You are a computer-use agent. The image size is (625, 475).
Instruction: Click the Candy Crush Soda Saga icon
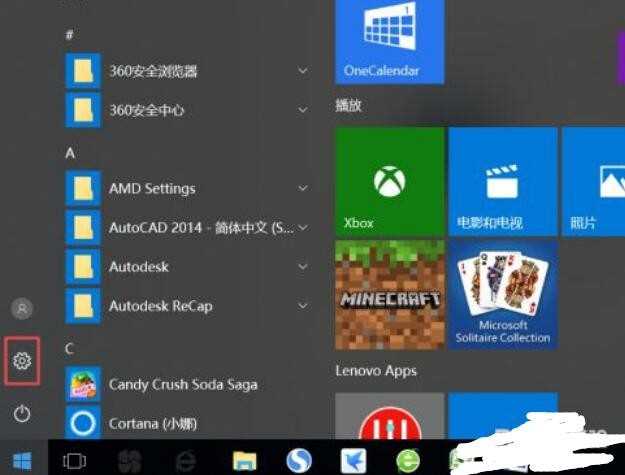83,384
